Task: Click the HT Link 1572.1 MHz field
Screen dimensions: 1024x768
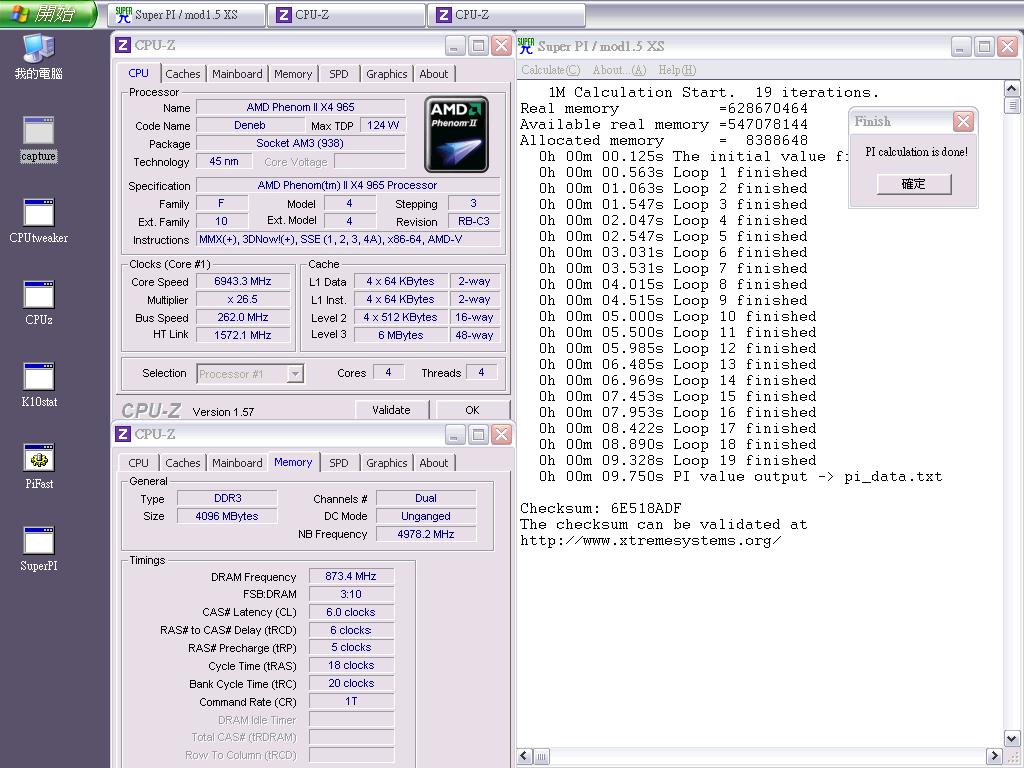Action: pos(243,335)
